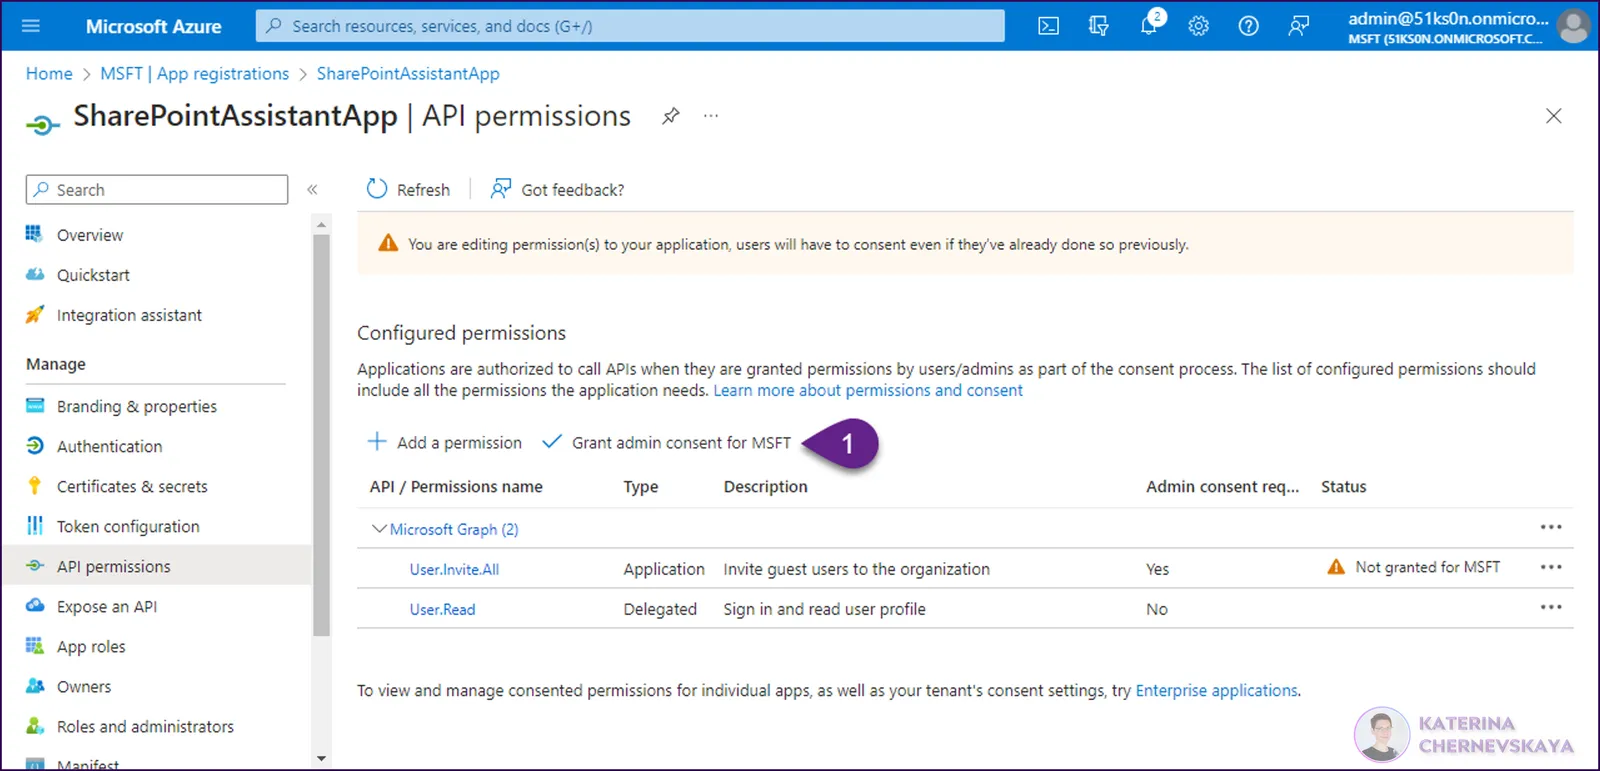Screen dimensions: 1600x771
Task: Open the Help question mark icon
Action: point(1248,26)
